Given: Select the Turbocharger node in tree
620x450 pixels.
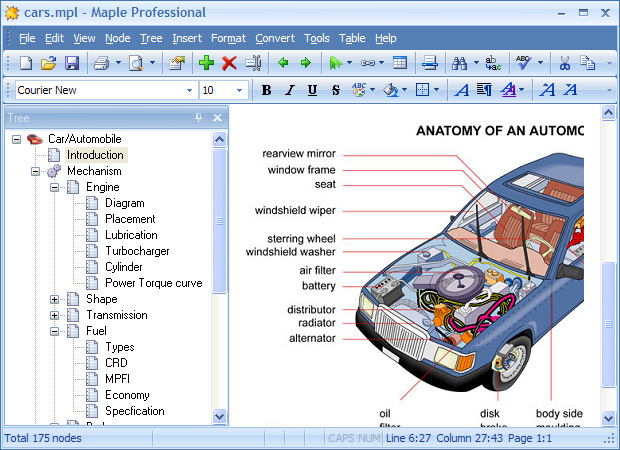Looking at the screenshot, I should tap(137, 251).
